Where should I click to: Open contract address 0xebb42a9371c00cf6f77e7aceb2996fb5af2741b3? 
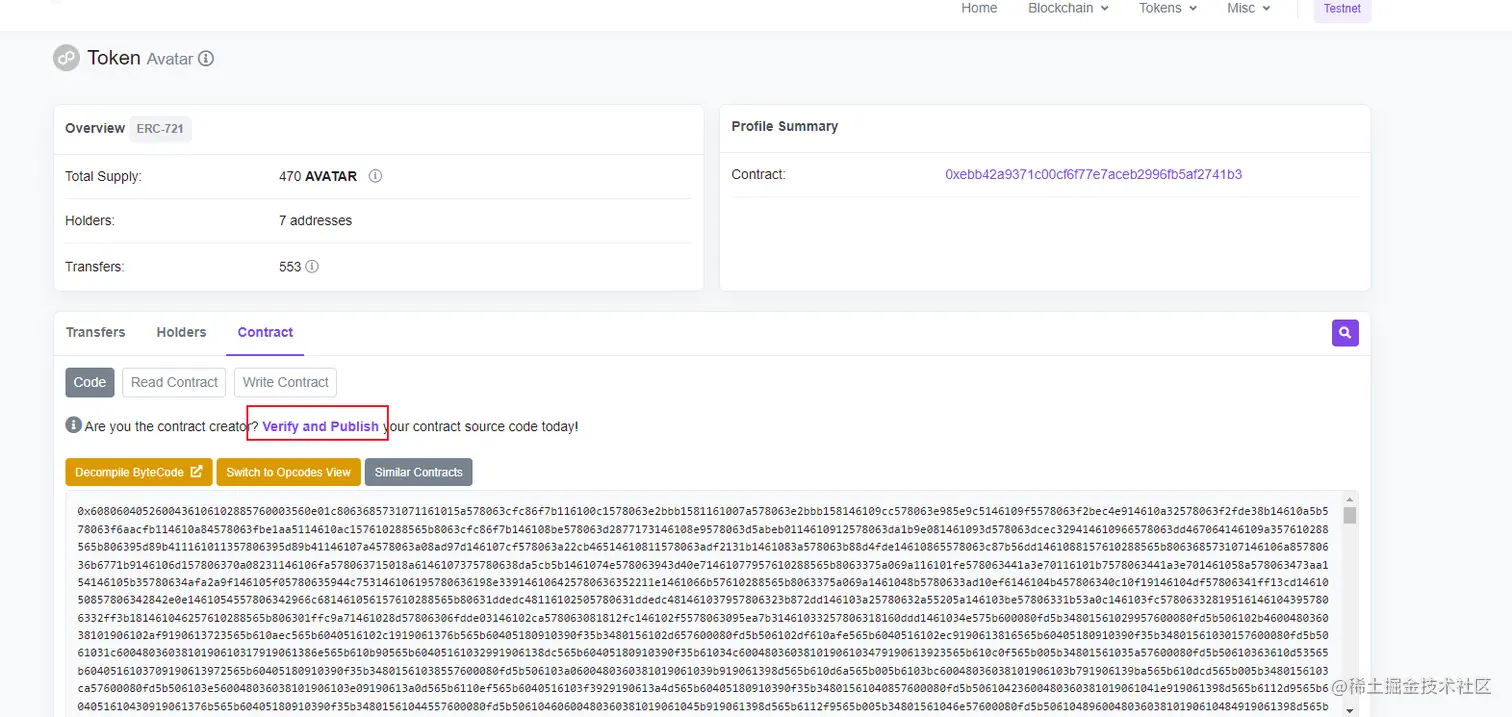[1093, 174]
